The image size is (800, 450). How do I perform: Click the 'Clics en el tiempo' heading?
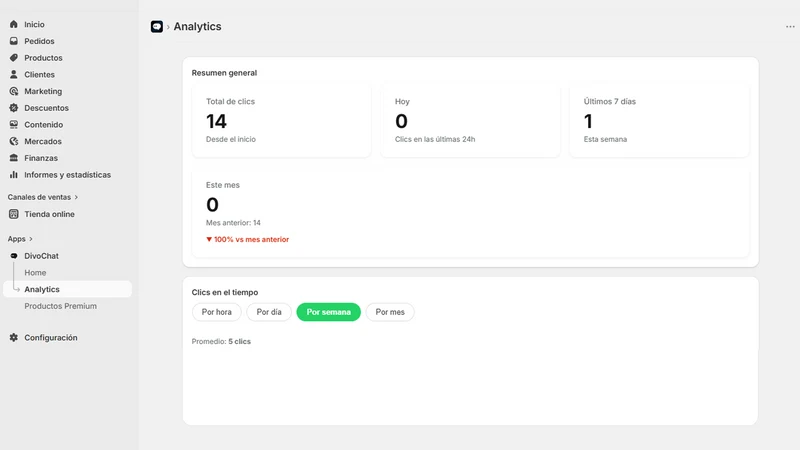point(225,292)
